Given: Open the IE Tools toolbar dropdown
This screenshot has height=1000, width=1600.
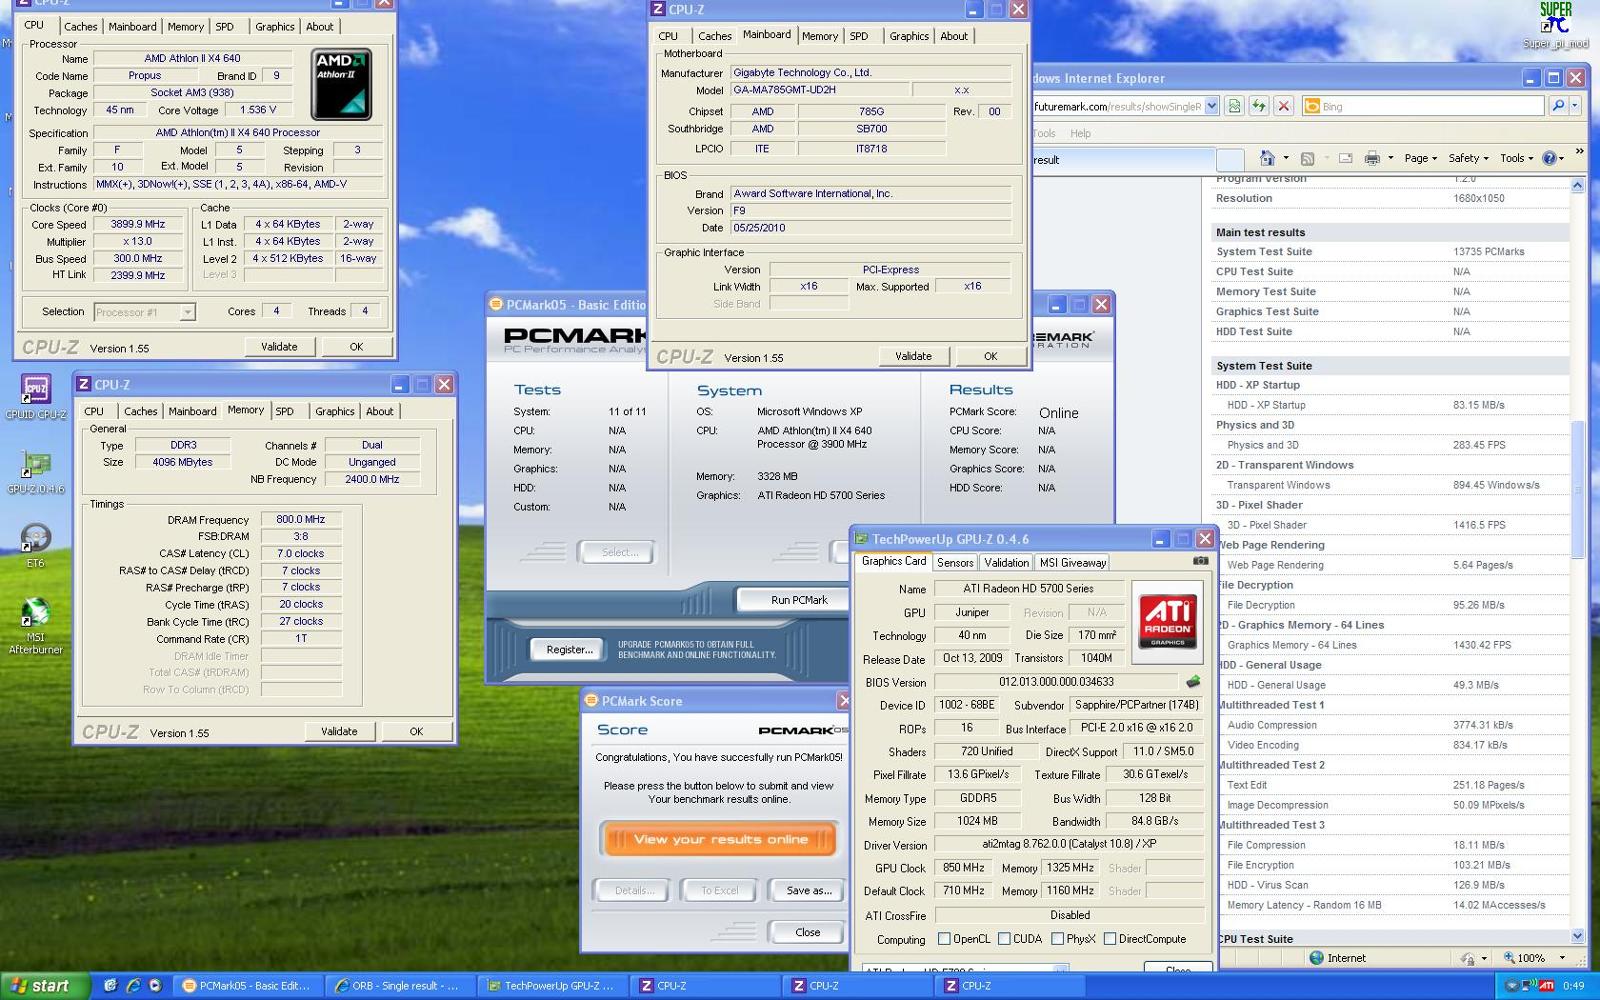Looking at the screenshot, I should click(x=1516, y=158).
